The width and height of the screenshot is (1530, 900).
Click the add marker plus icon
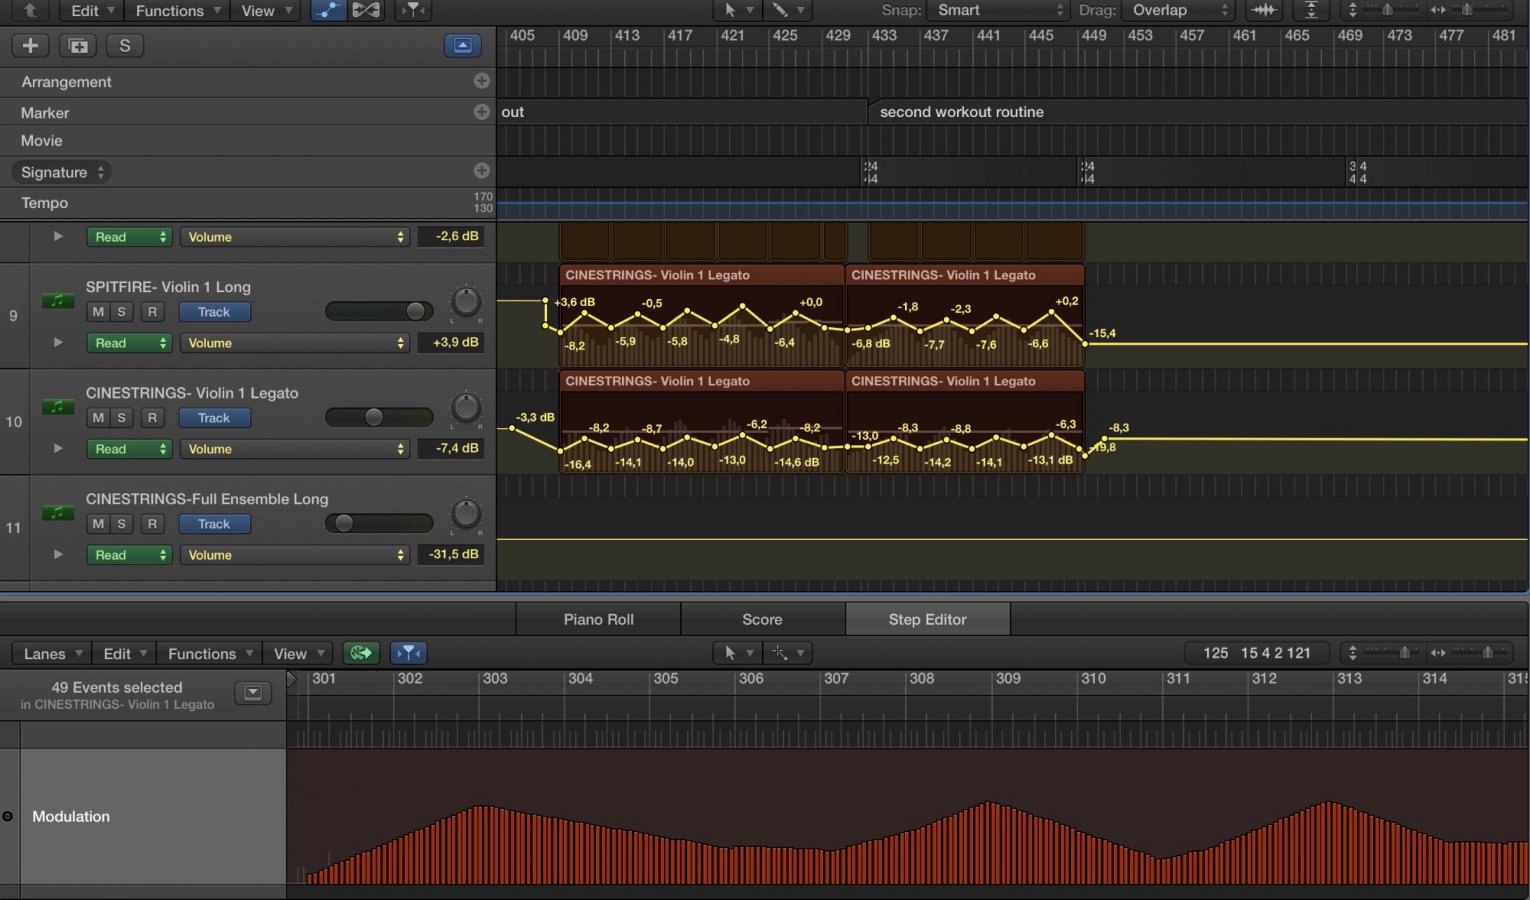(x=481, y=112)
